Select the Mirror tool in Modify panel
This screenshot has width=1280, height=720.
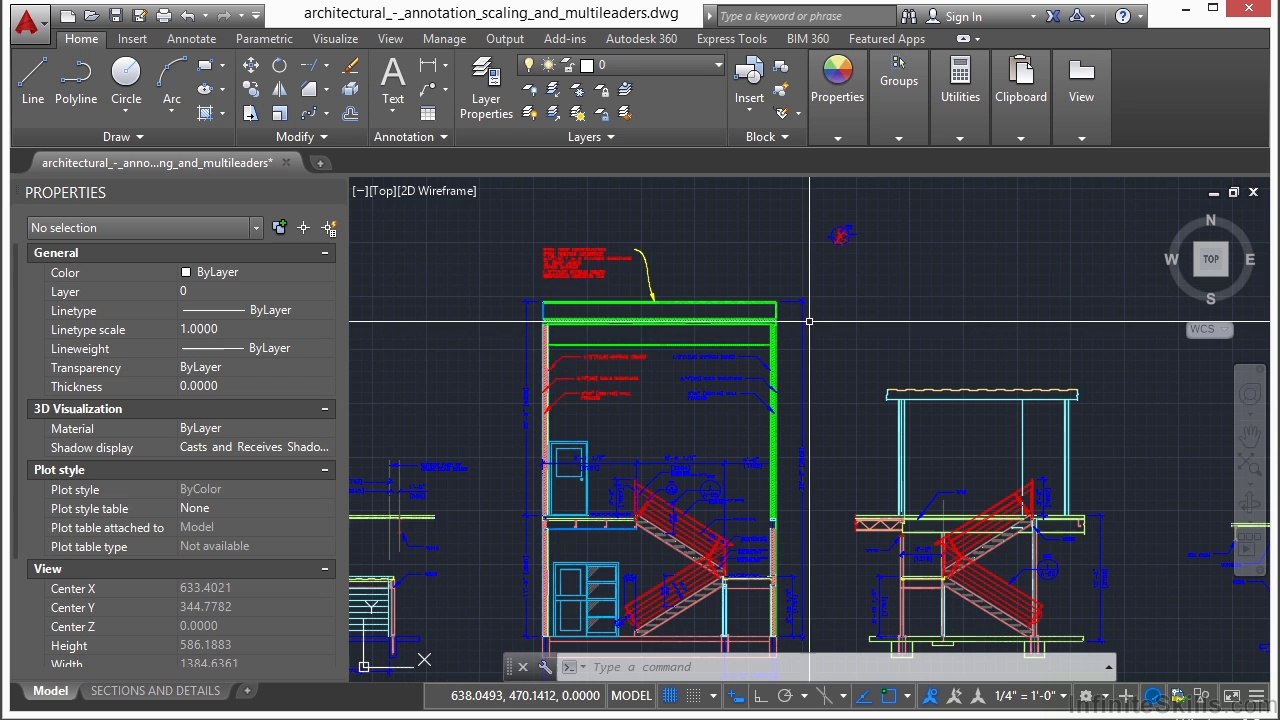pos(279,89)
